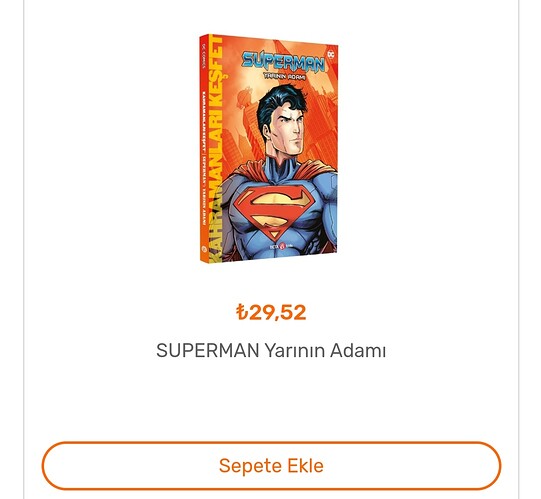Click the ₺29,52 price label
The image size is (541, 499).
(271, 312)
